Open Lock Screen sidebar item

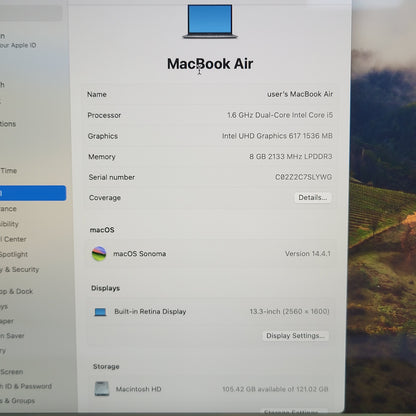pyautogui.click(x=12, y=372)
